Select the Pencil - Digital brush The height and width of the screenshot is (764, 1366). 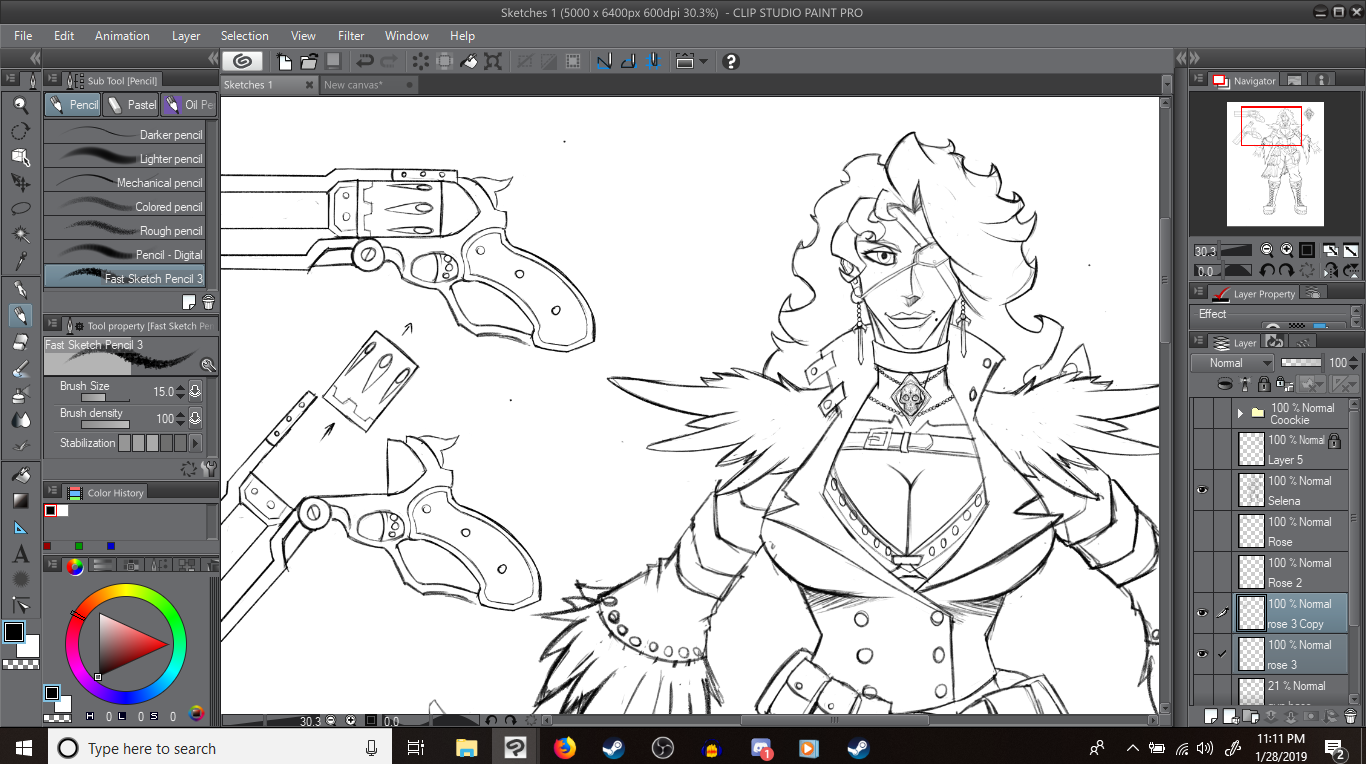pos(125,254)
